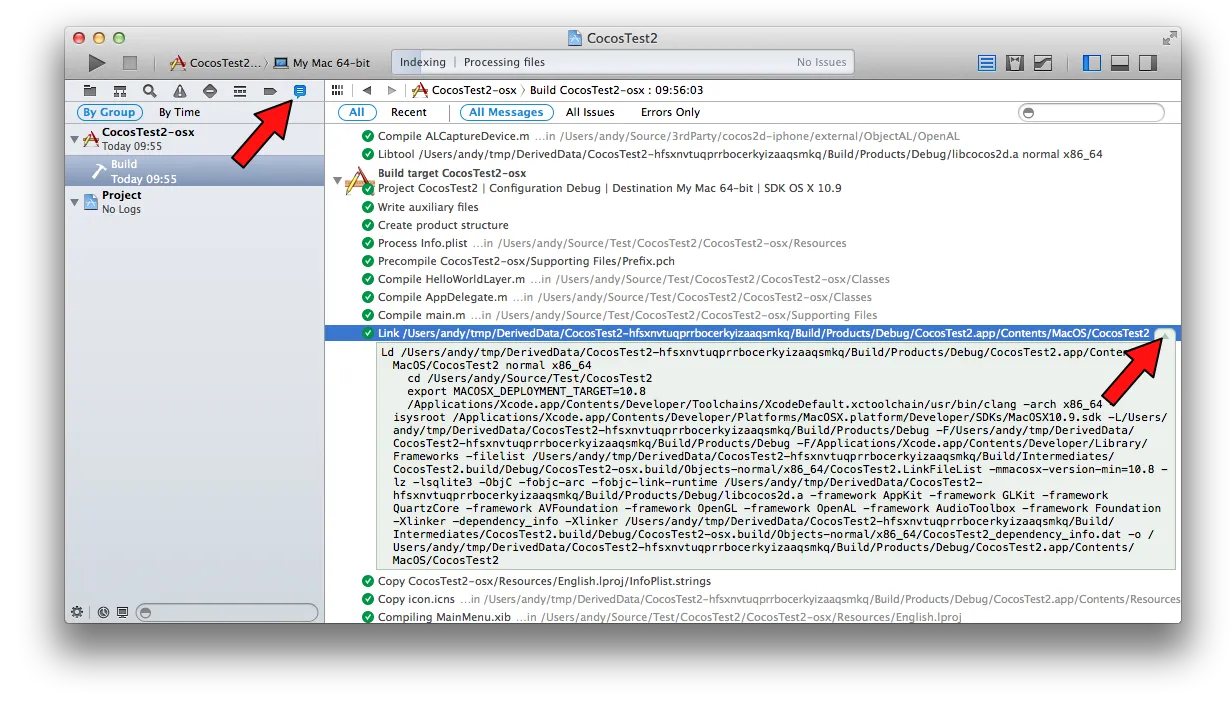Filter log to All Issues
1230x710 pixels.
click(590, 112)
